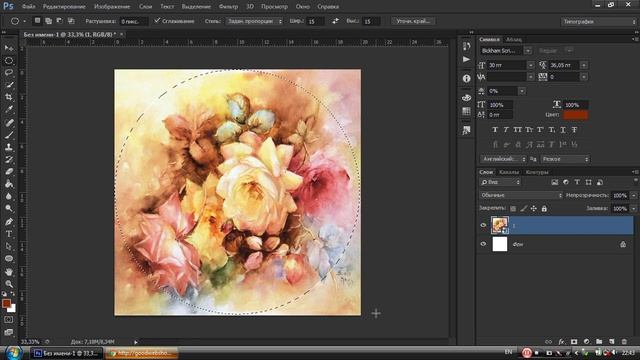The width and height of the screenshot is (640, 360).
Task: Open the History panel icon
Action: pyautogui.click(x=467, y=46)
